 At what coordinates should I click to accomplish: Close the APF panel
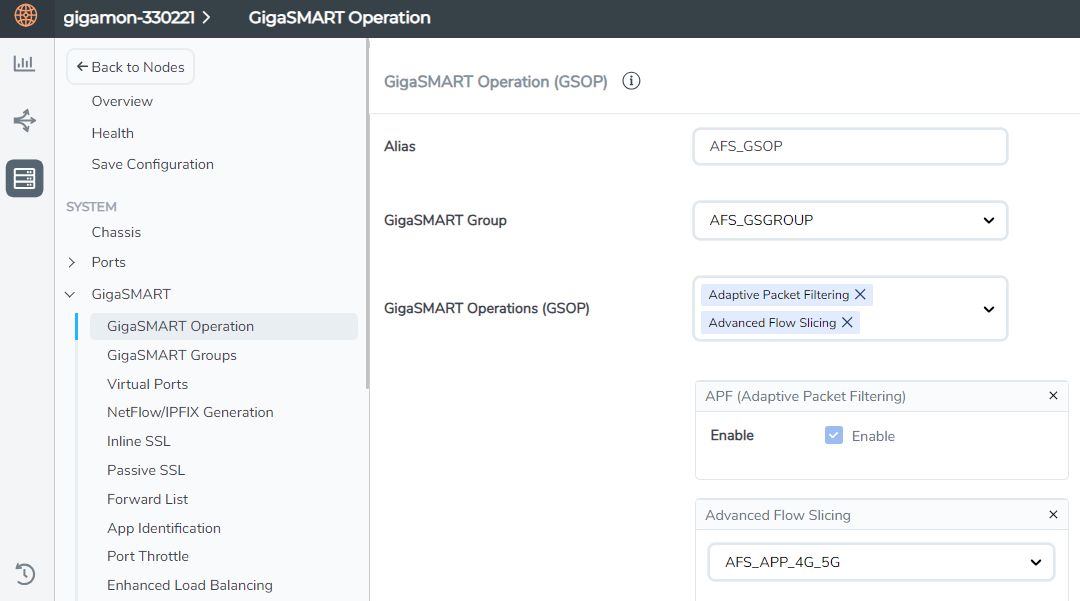(x=1053, y=396)
